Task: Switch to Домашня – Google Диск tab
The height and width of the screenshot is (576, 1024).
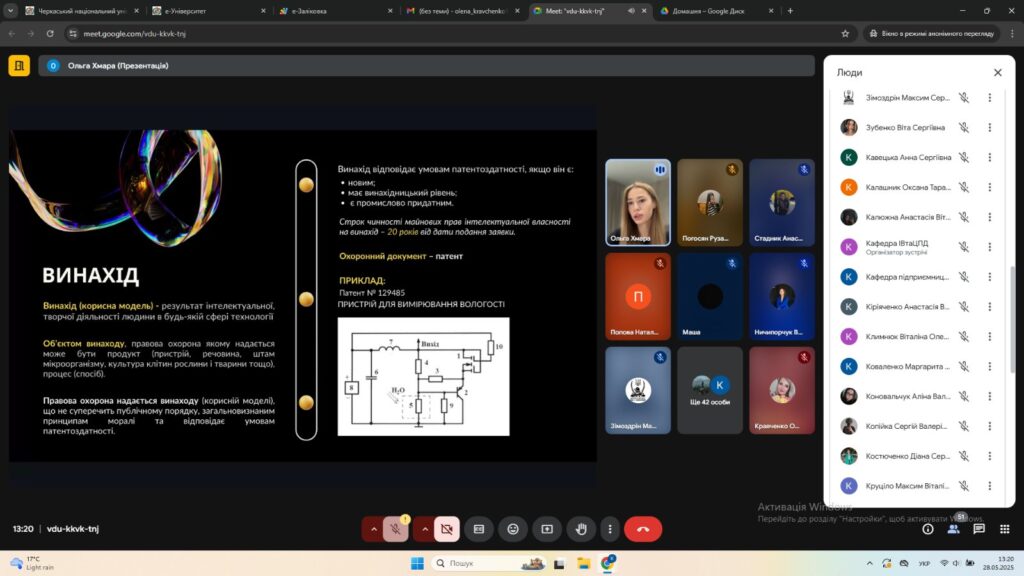Action: tap(712, 11)
